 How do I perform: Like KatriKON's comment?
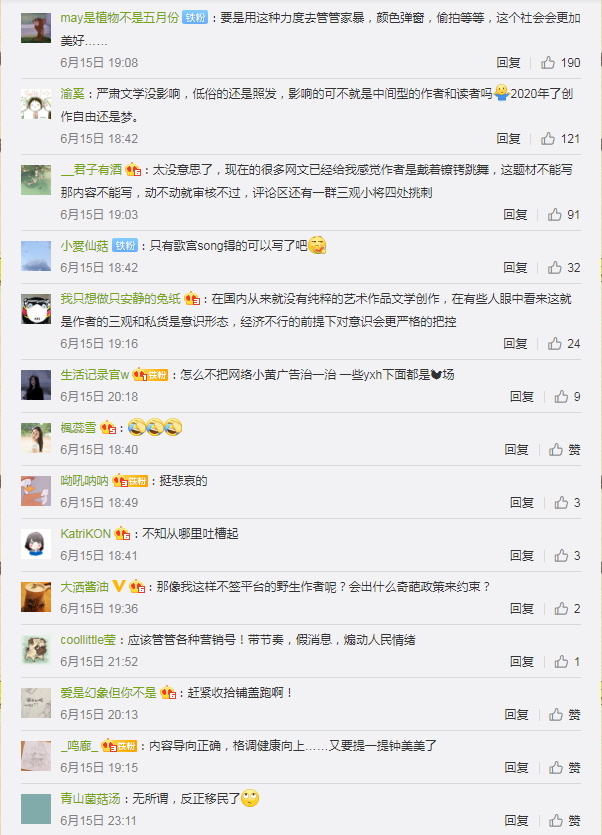coord(561,555)
